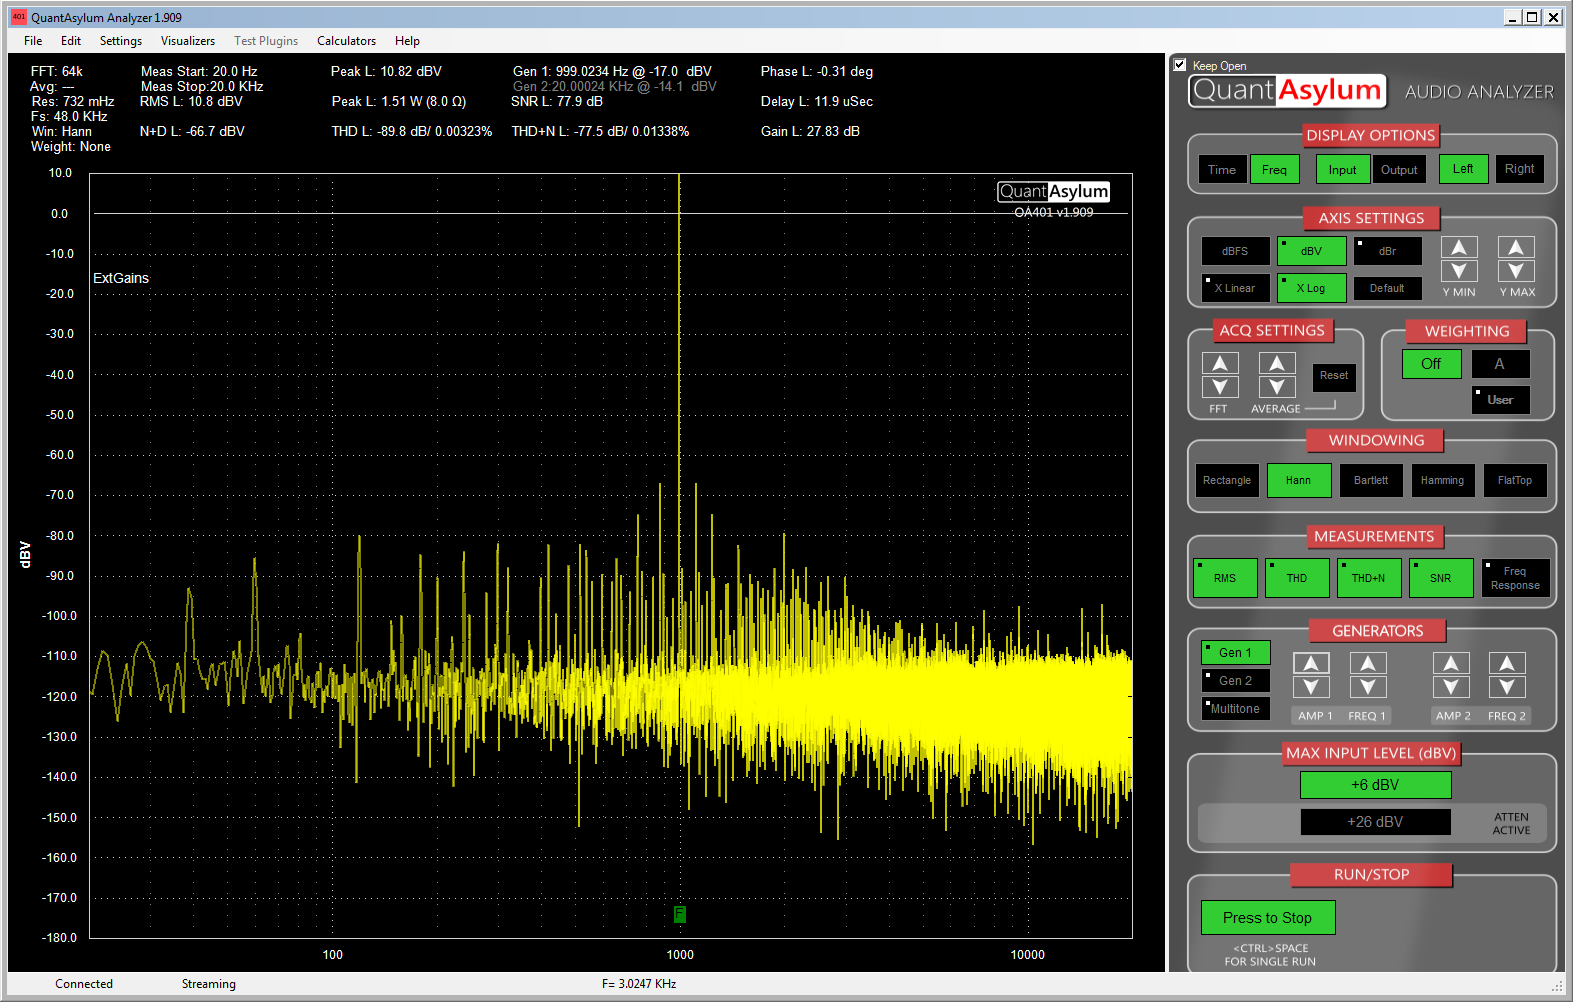The image size is (1573, 1002).
Task: Reset acquisition averaging
Action: [1334, 376]
